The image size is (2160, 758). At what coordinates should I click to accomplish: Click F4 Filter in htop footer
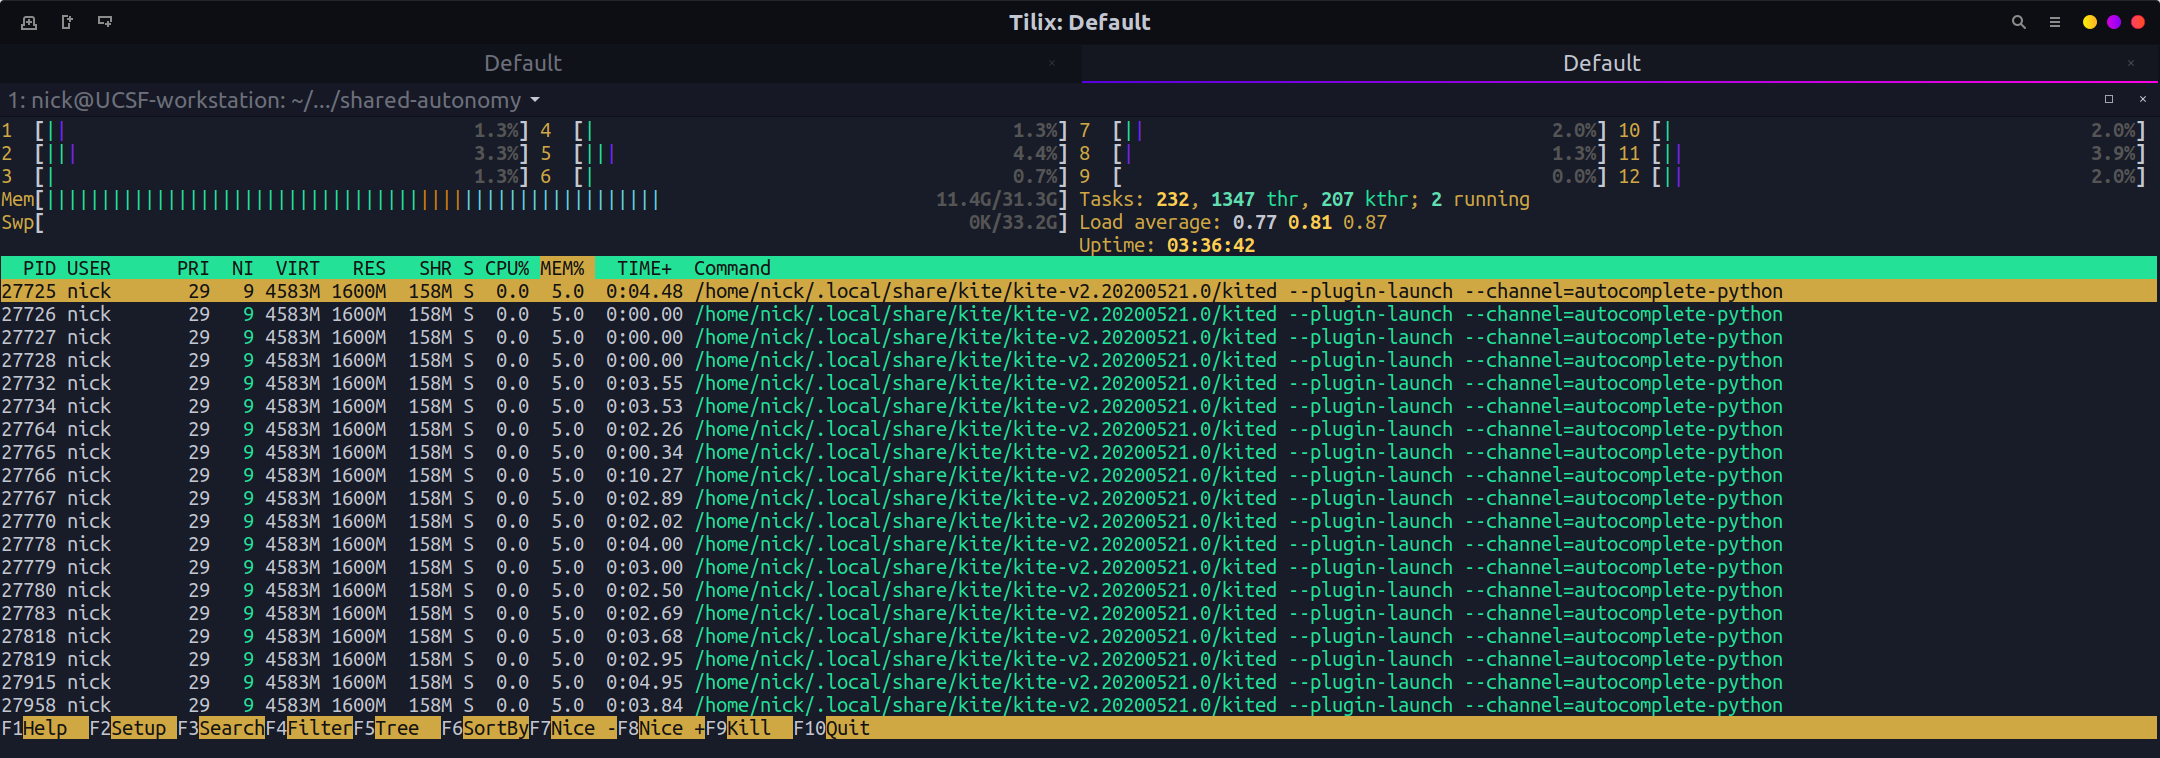[309, 728]
